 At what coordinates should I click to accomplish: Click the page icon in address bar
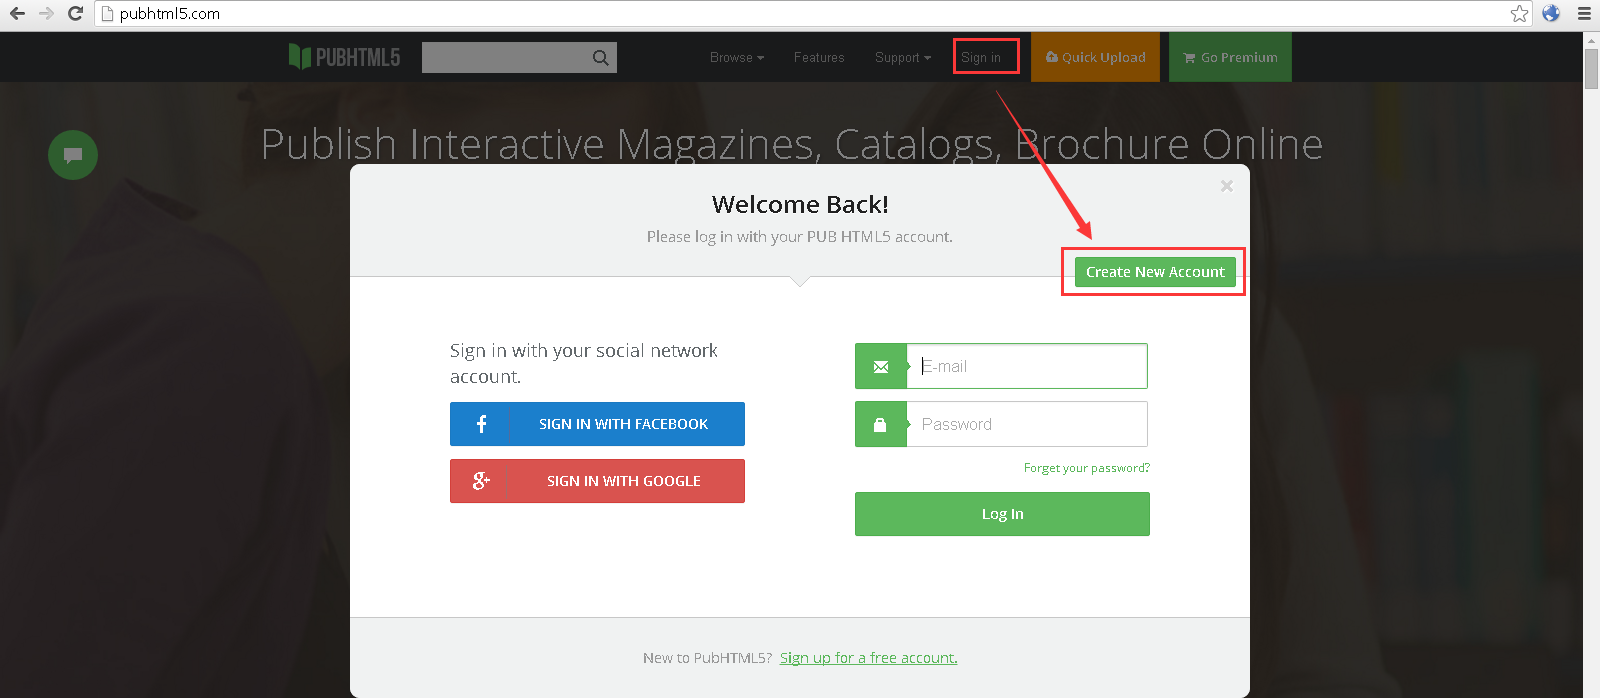[107, 13]
